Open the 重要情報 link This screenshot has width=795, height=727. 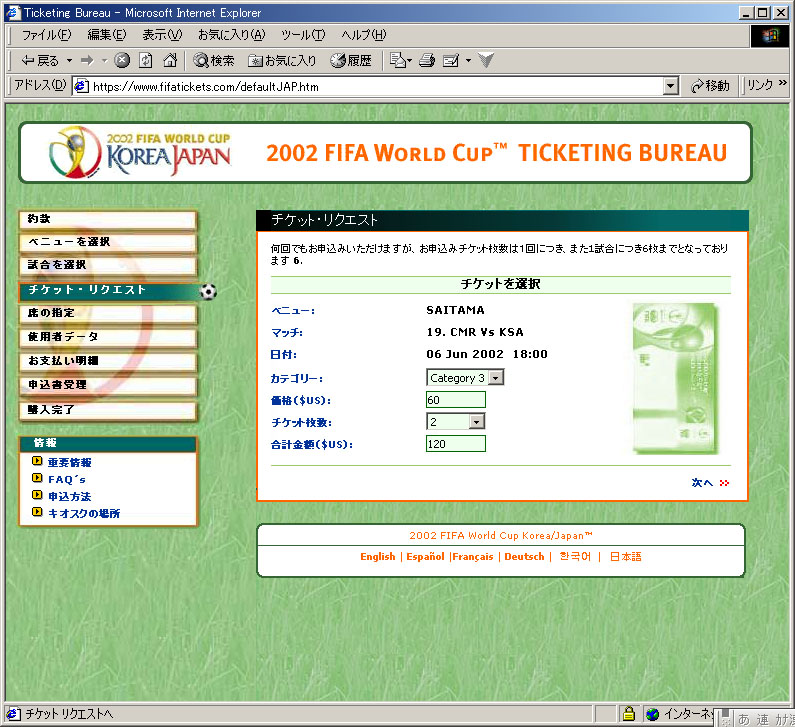click(69, 462)
